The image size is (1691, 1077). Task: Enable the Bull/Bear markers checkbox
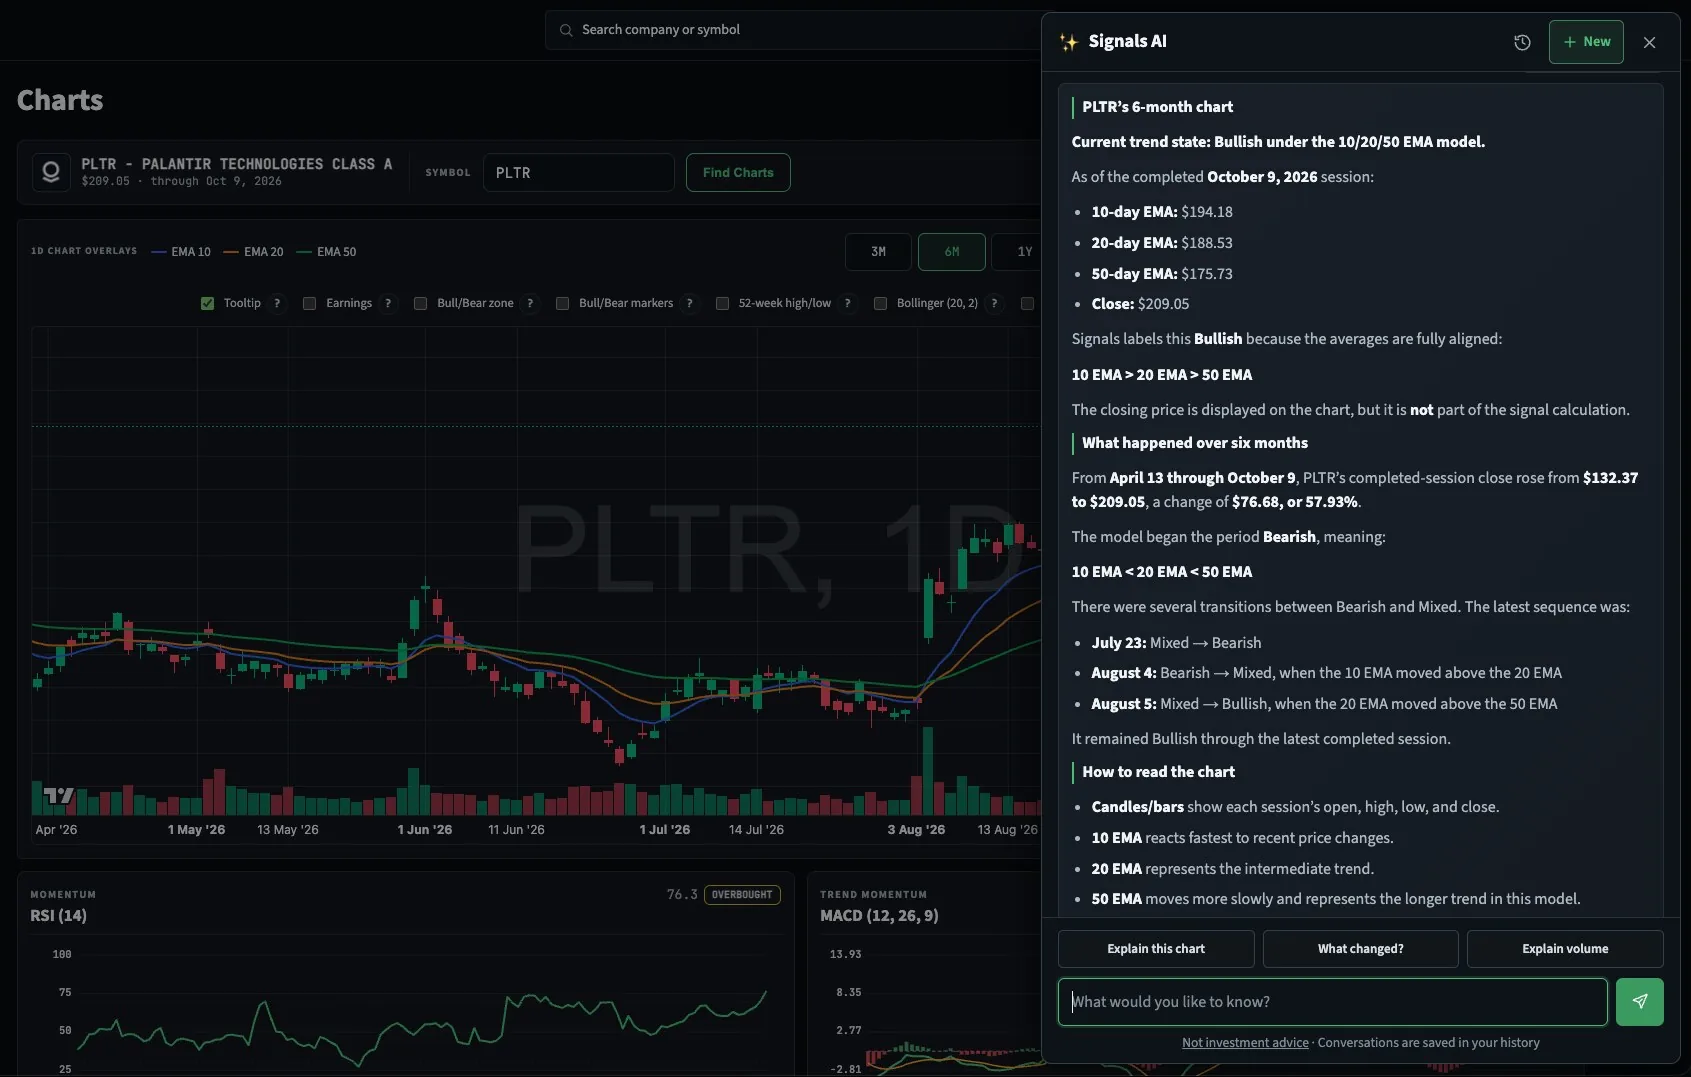[x=562, y=303]
